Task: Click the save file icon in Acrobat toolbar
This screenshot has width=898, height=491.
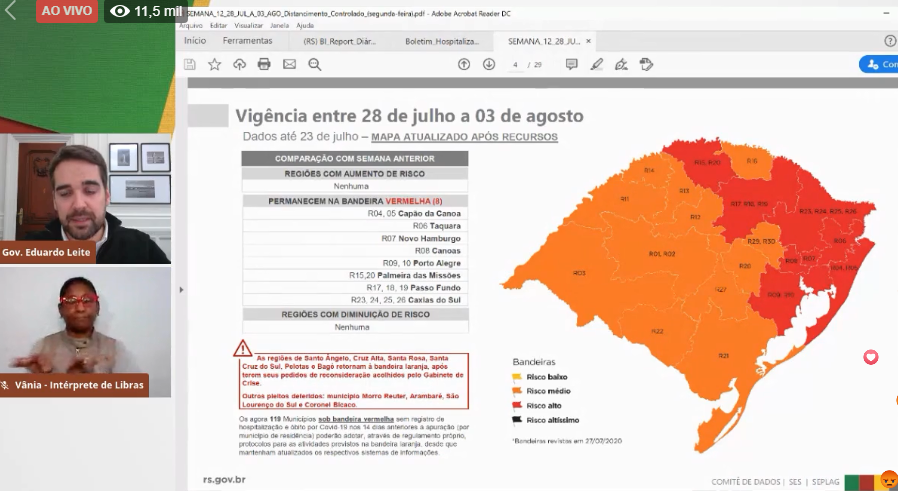Action: 190,64
